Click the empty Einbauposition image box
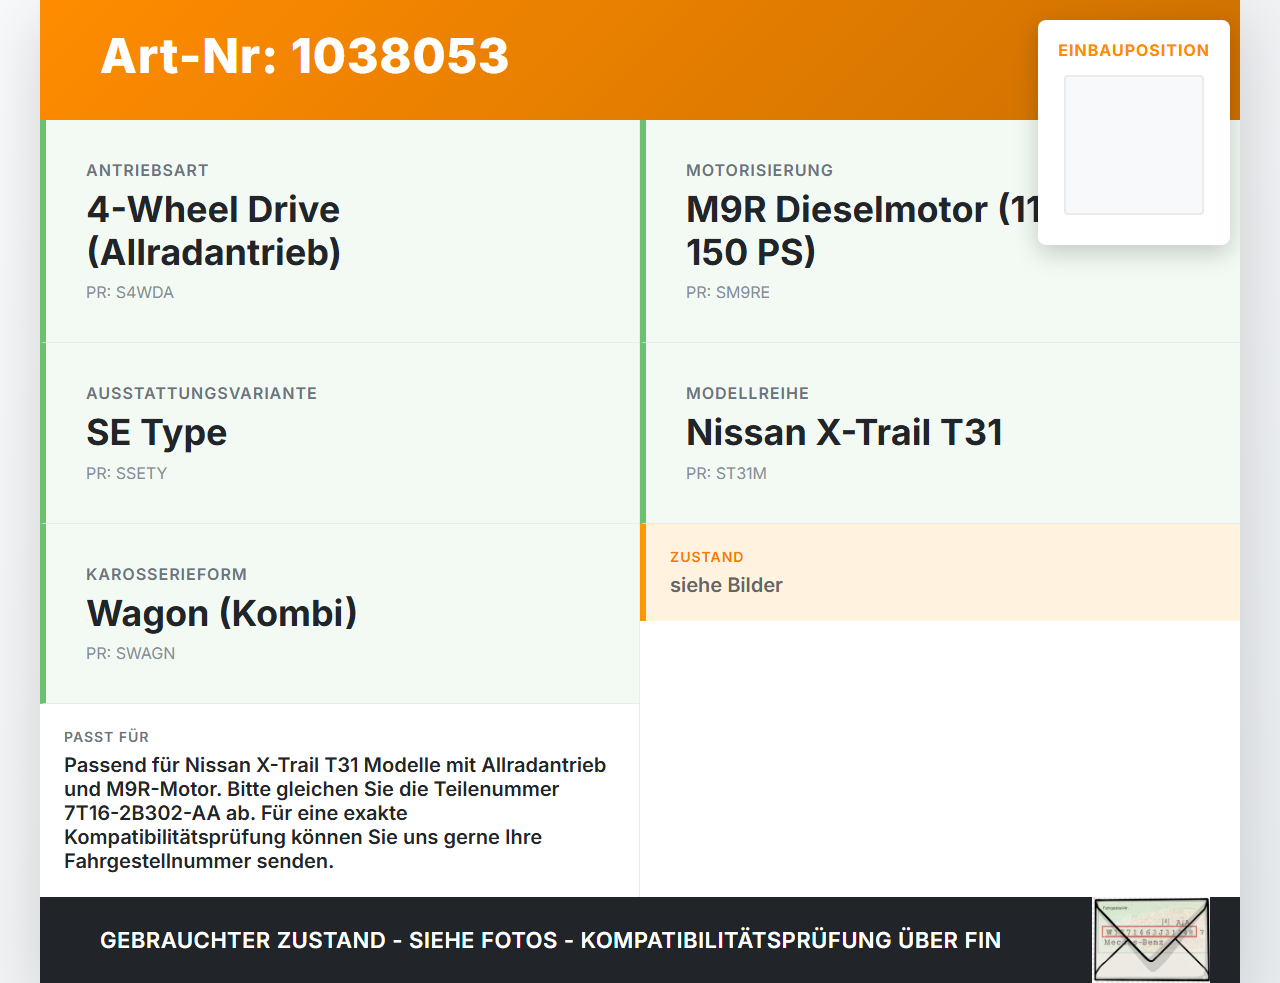 1134,145
